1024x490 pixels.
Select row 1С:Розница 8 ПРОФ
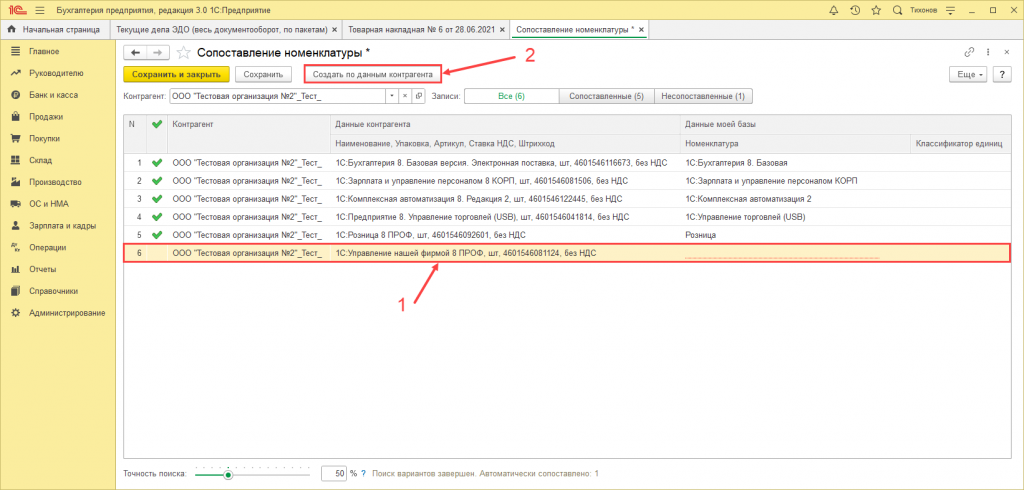567,235
